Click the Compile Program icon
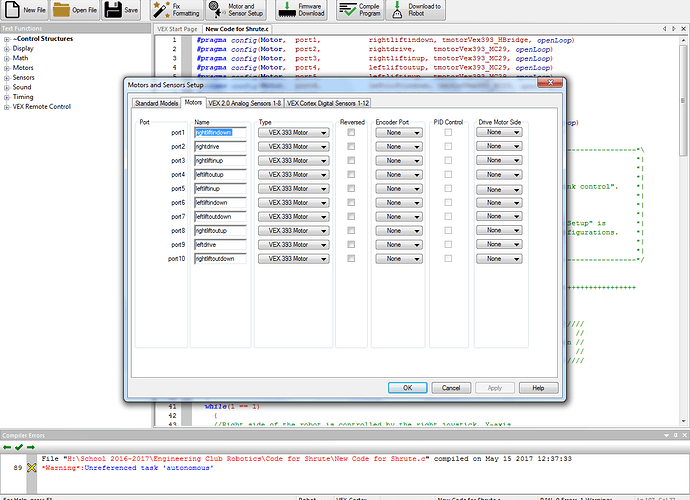This screenshot has width=690, height=500. pos(348,10)
